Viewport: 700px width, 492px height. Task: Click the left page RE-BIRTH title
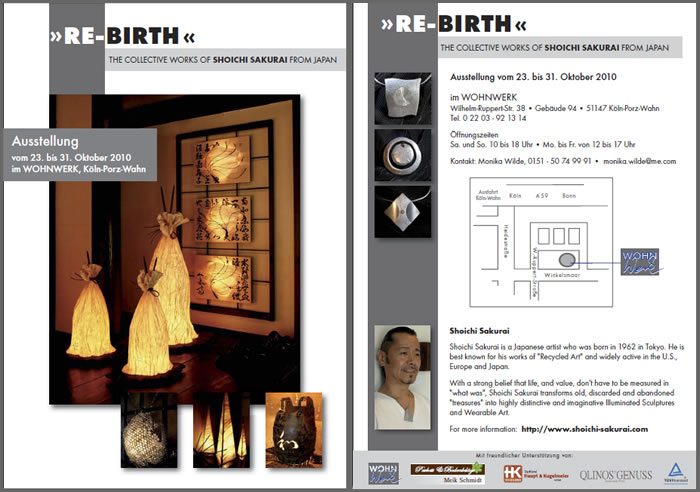(122, 39)
